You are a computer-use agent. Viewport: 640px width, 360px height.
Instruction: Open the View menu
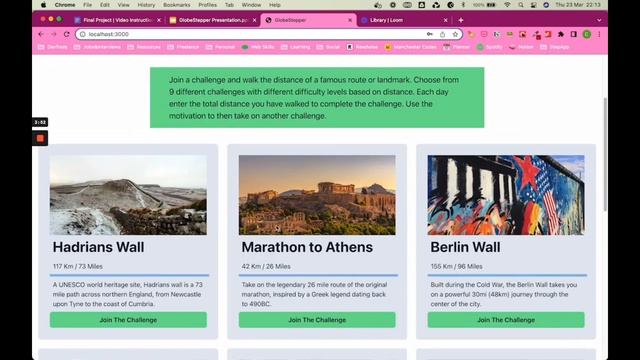(123, 5)
